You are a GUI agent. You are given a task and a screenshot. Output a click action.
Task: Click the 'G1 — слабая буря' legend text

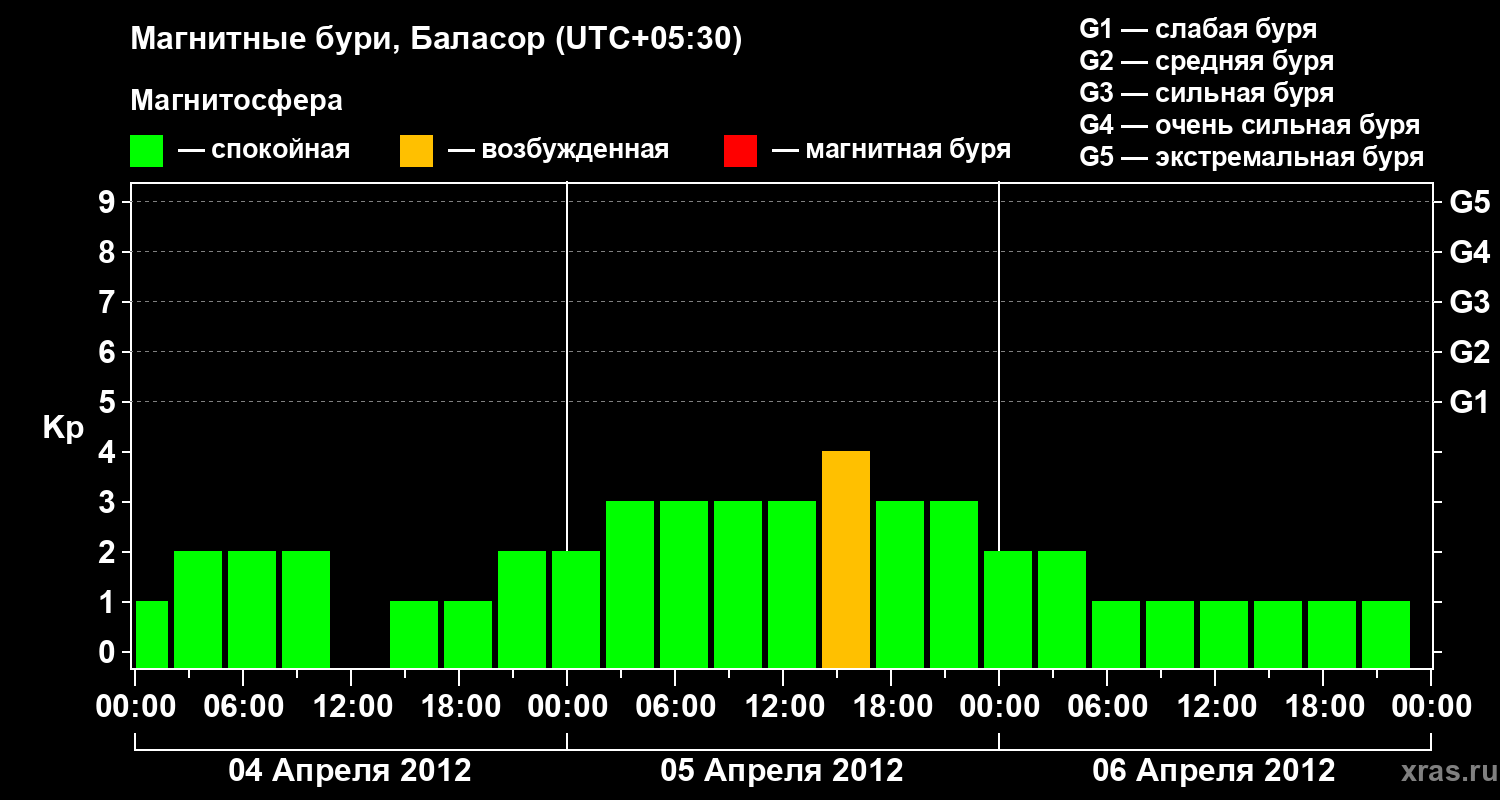pos(1198,29)
